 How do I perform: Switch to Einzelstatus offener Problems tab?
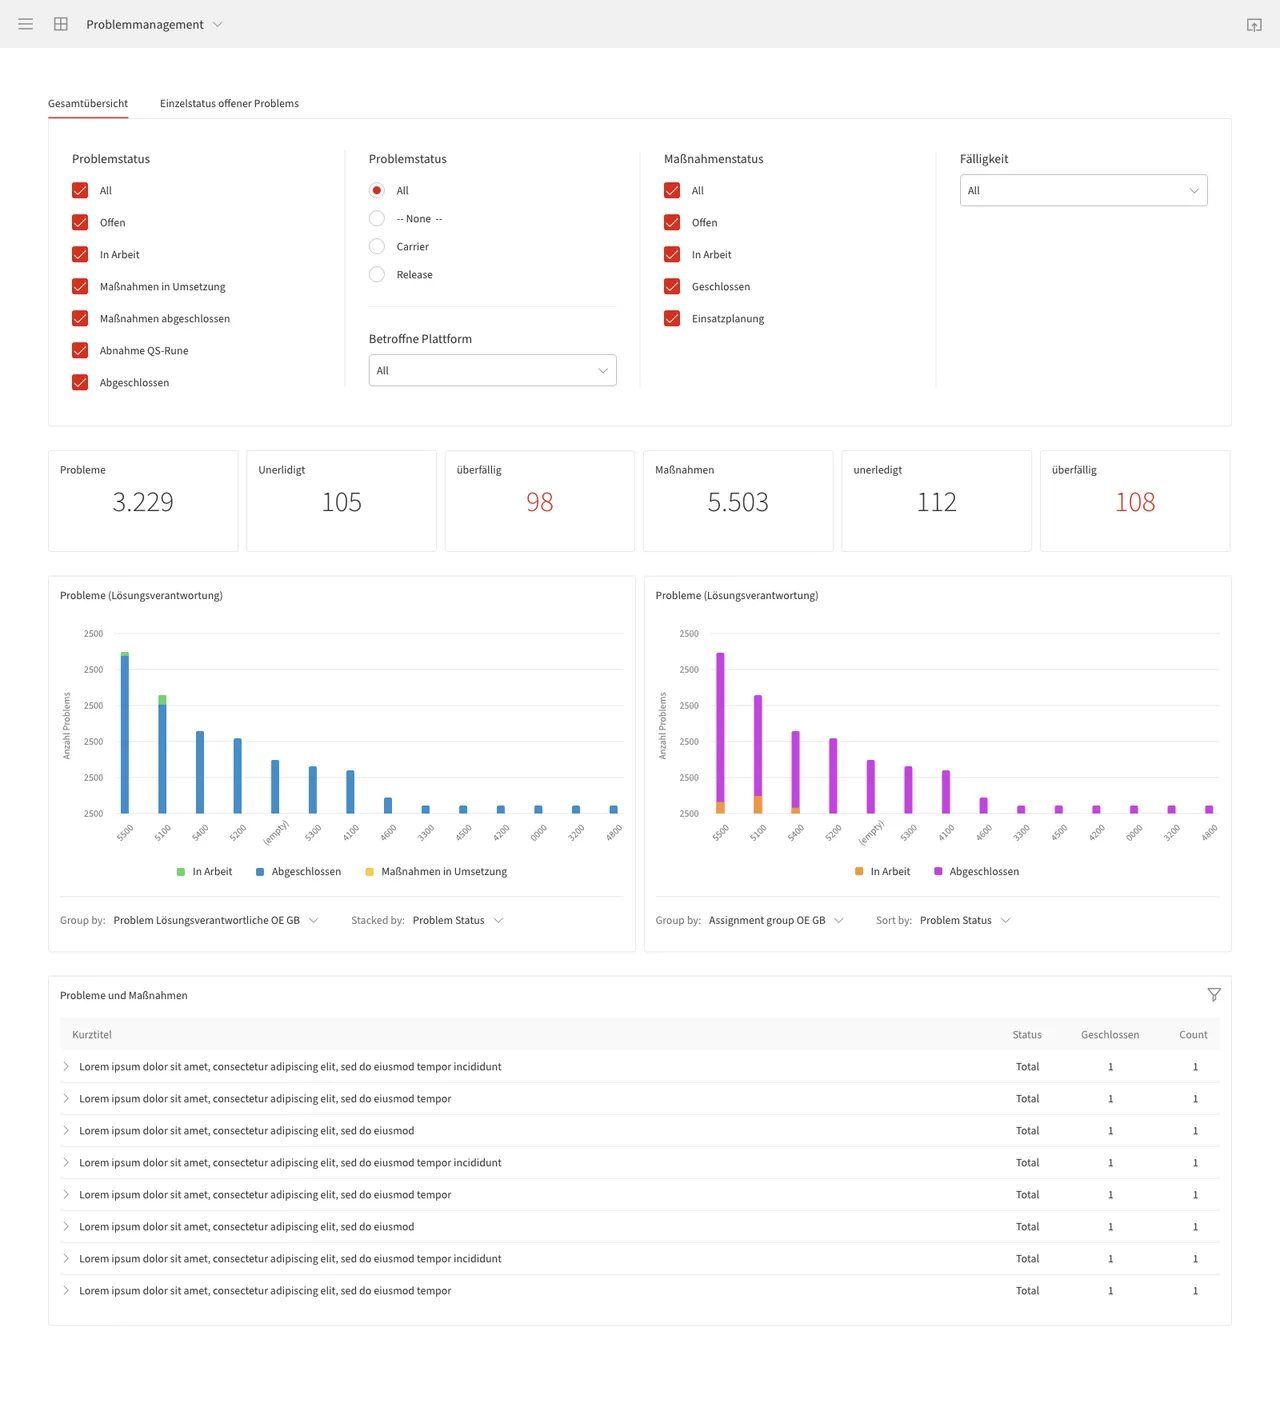[x=229, y=104]
